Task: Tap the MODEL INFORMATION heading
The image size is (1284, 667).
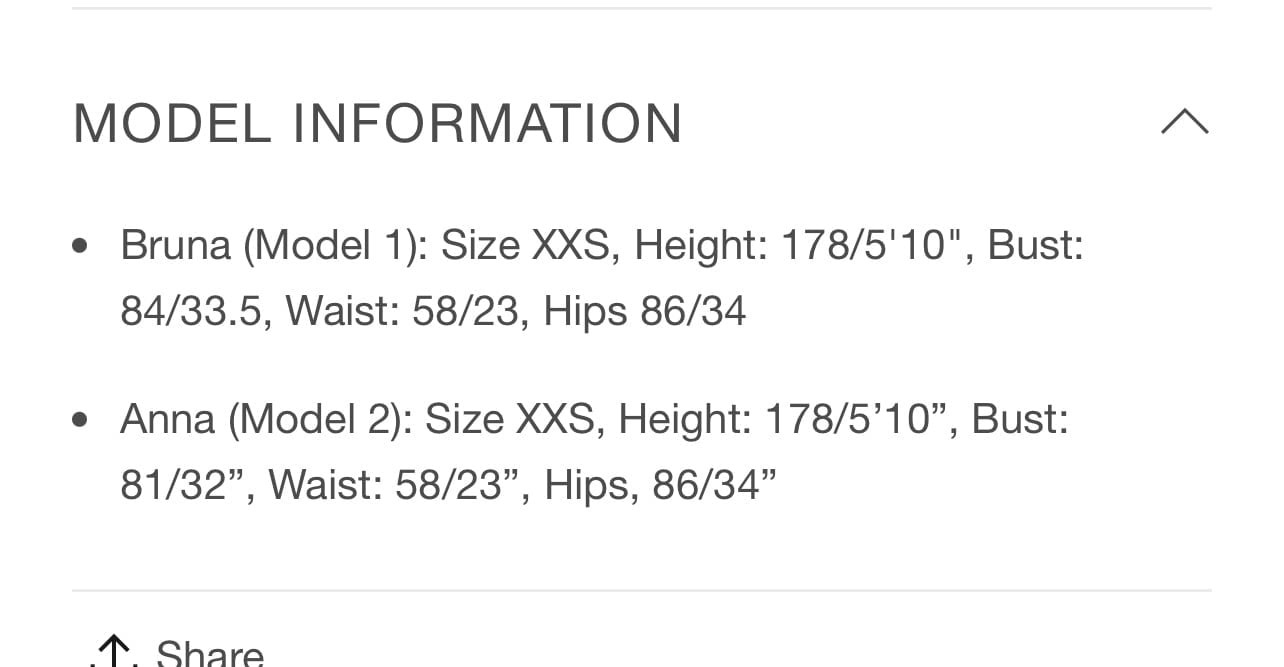Action: 378,123
